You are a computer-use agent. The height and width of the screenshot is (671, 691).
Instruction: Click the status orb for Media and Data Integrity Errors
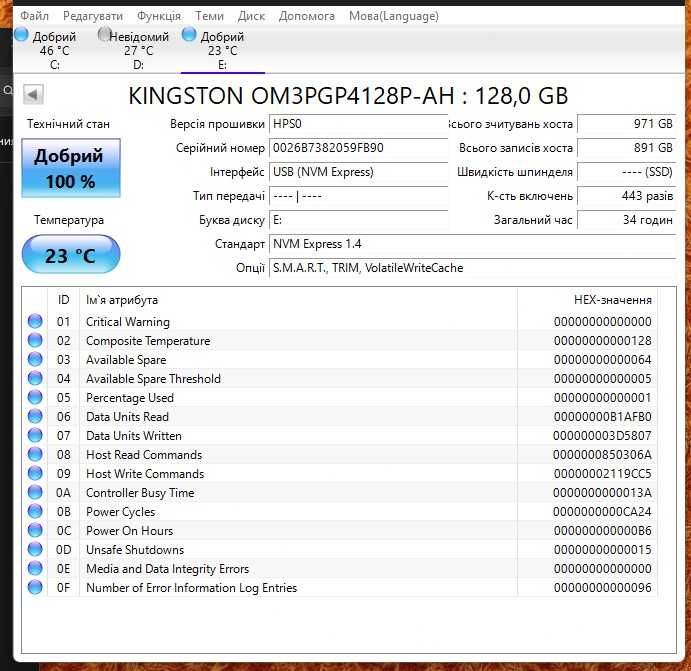tap(35, 568)
